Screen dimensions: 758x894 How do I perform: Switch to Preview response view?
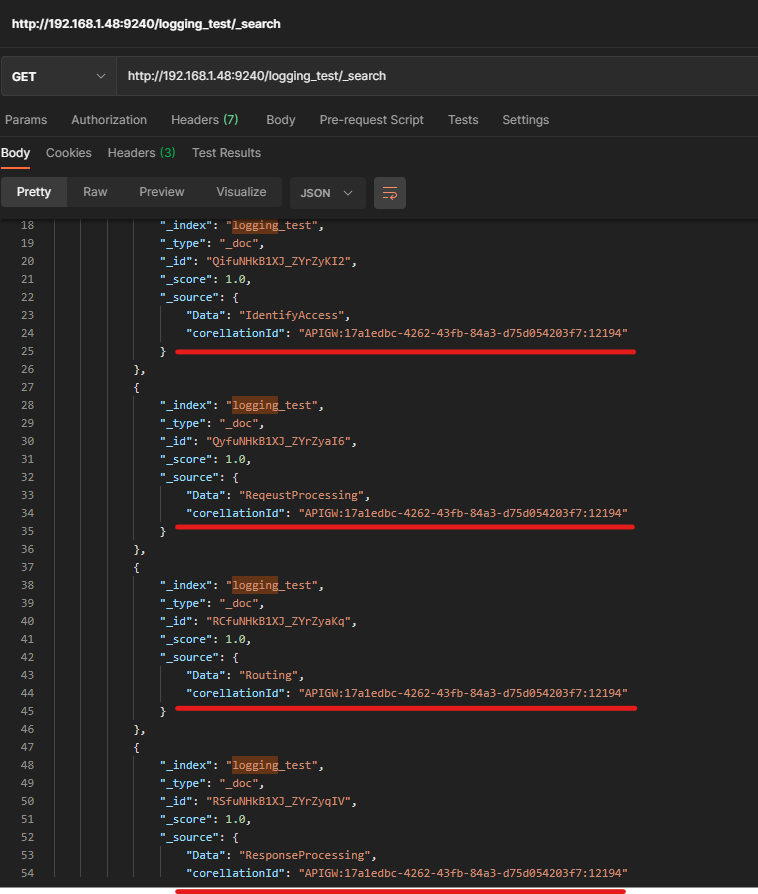(162, 192)
